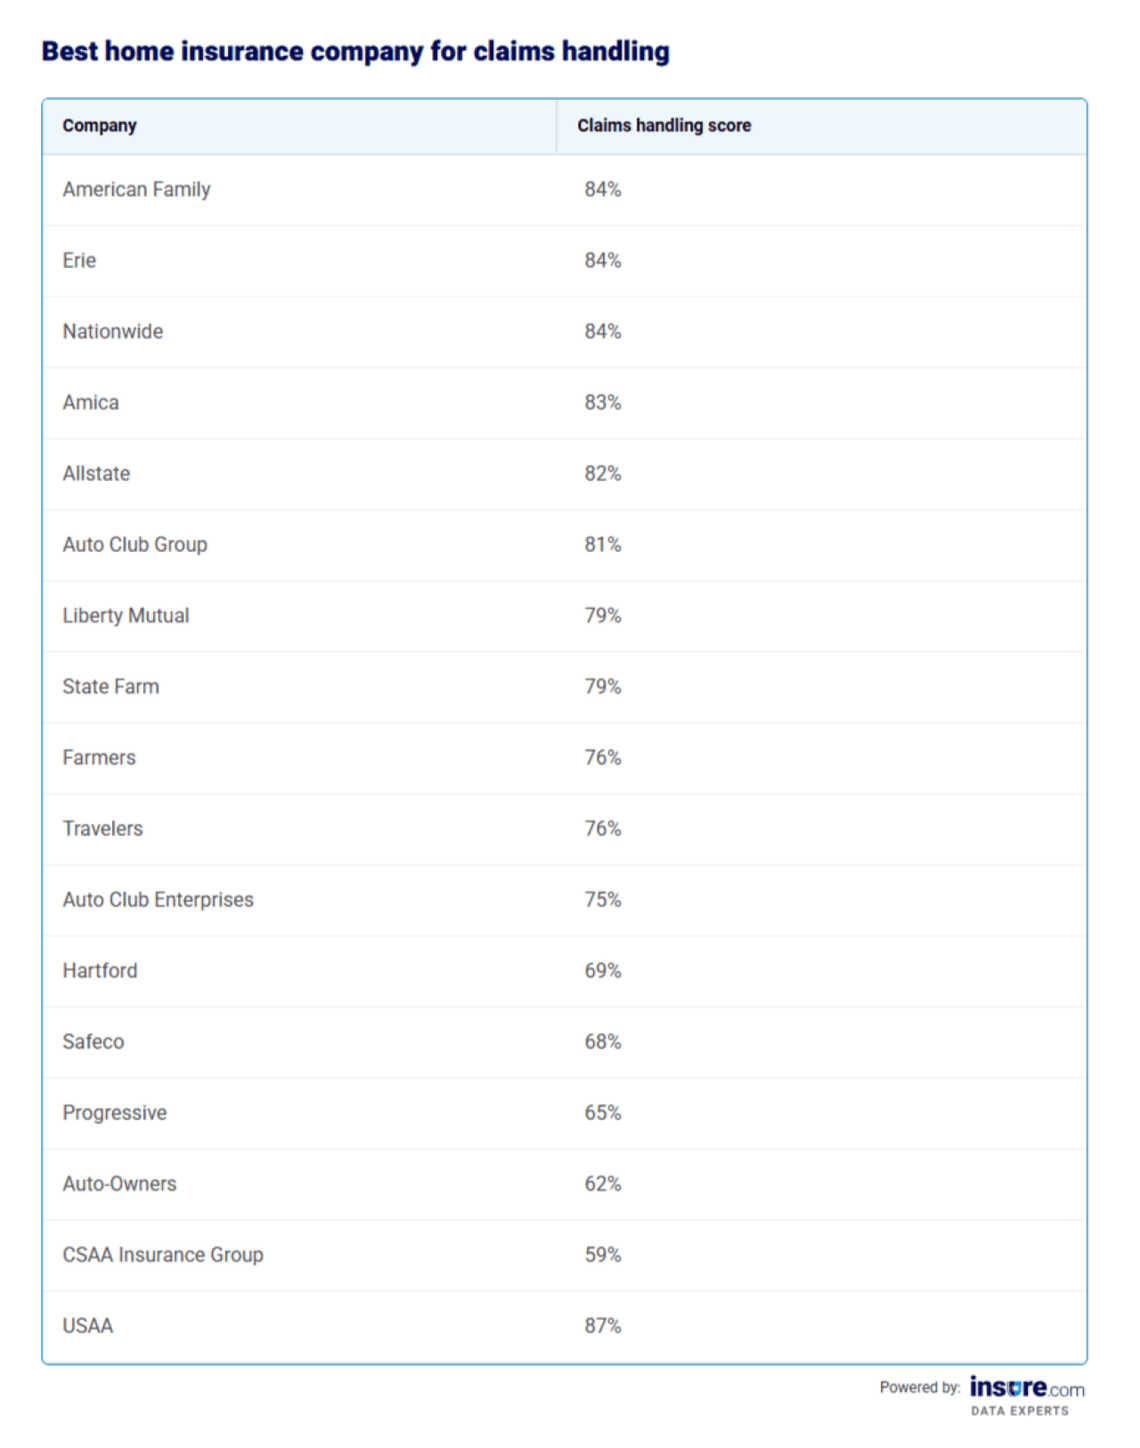Click the Company column header

(x=100, y=126)
